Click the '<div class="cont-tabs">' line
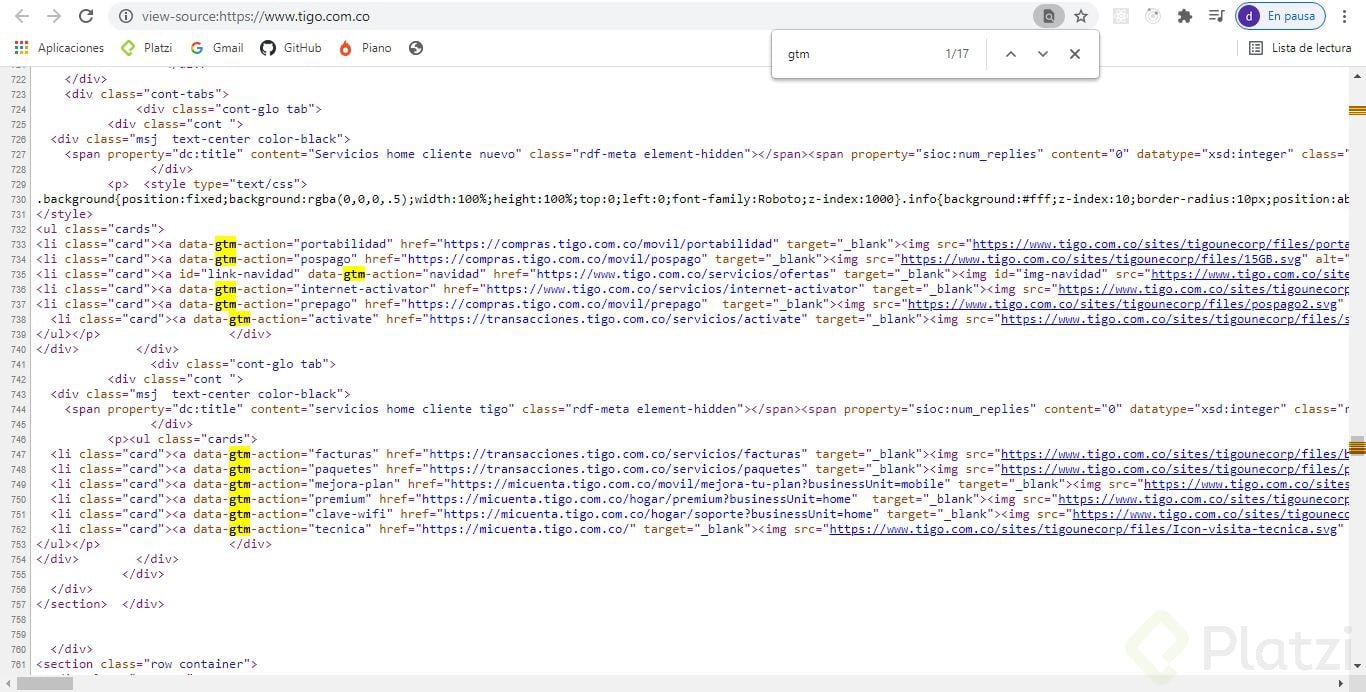 click(147, 94)
